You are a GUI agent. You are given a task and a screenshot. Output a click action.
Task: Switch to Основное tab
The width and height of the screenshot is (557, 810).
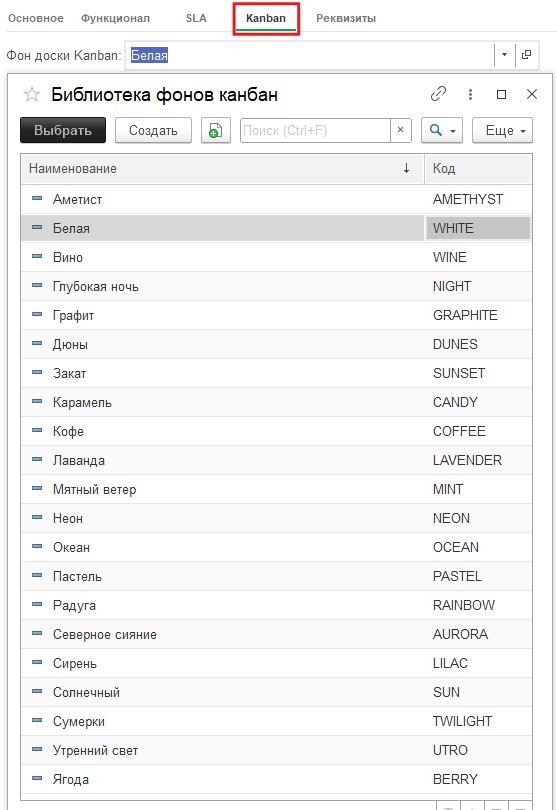[36, 18]
